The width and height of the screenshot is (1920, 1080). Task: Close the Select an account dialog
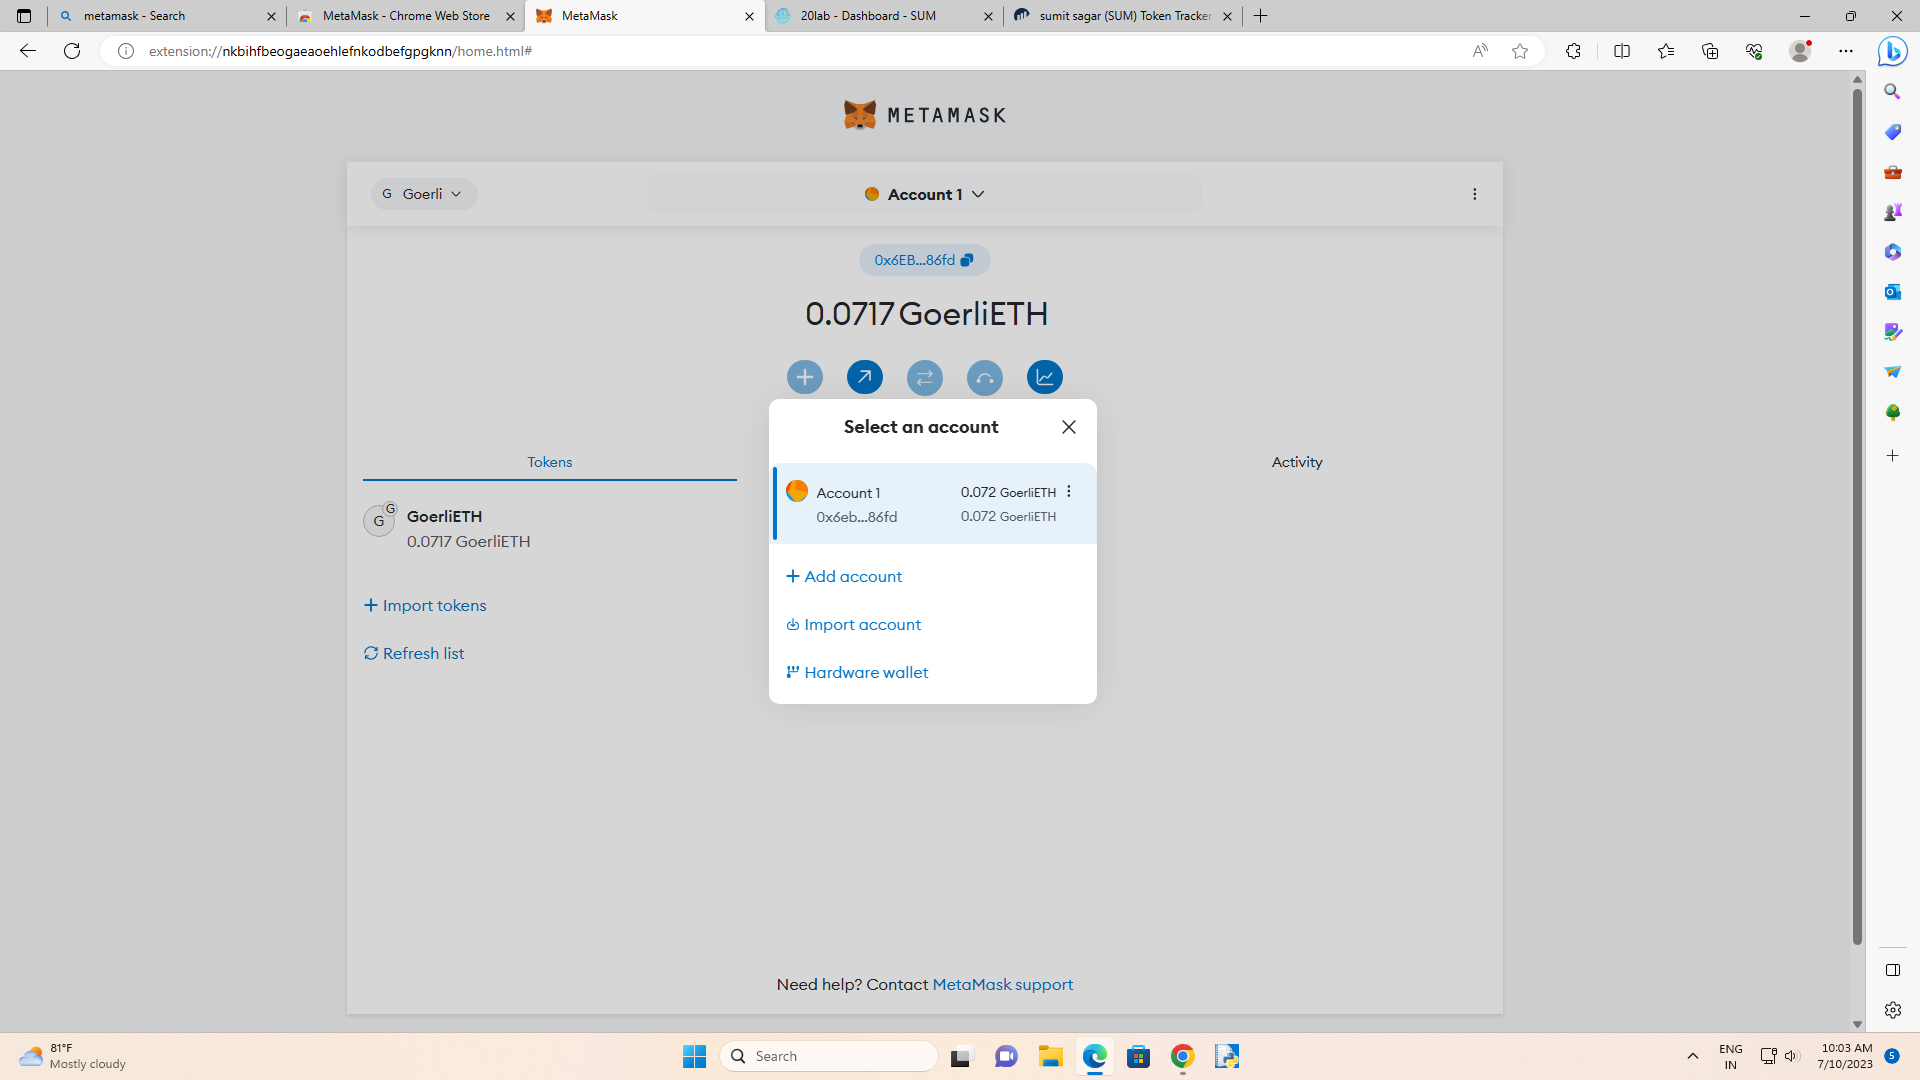point(1068,427)
